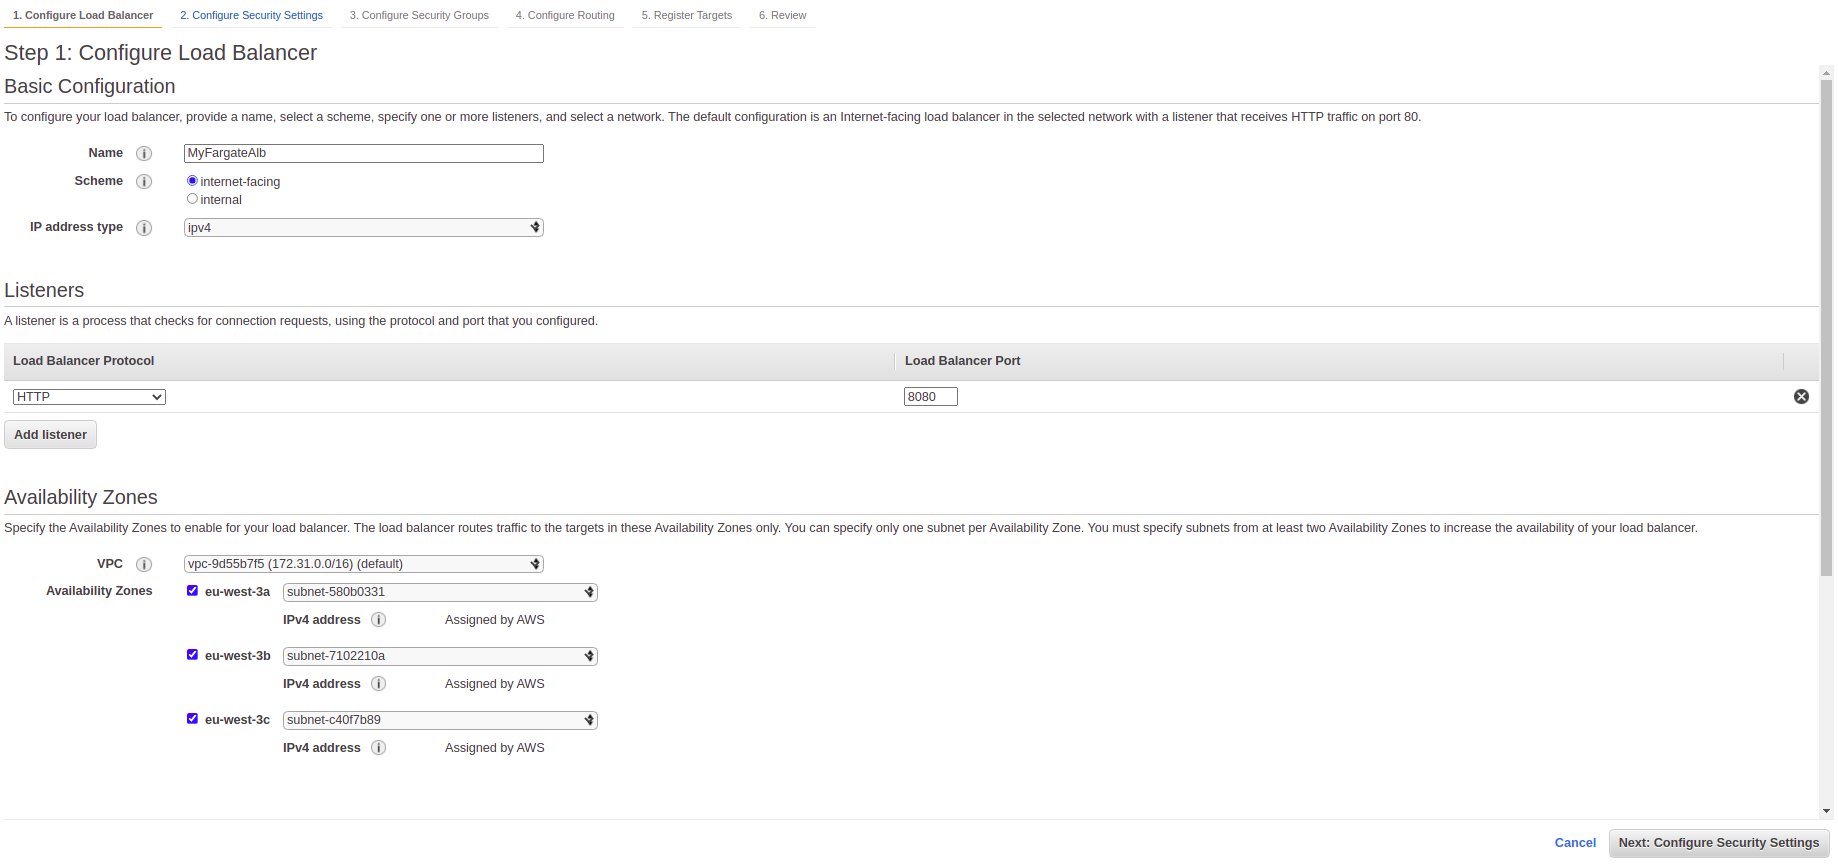Image resolution: width=1838 pixels, height=866 pixels.
Task: Click the info icon beside Name
Action: pyautogui.click(x=144, y=154)
